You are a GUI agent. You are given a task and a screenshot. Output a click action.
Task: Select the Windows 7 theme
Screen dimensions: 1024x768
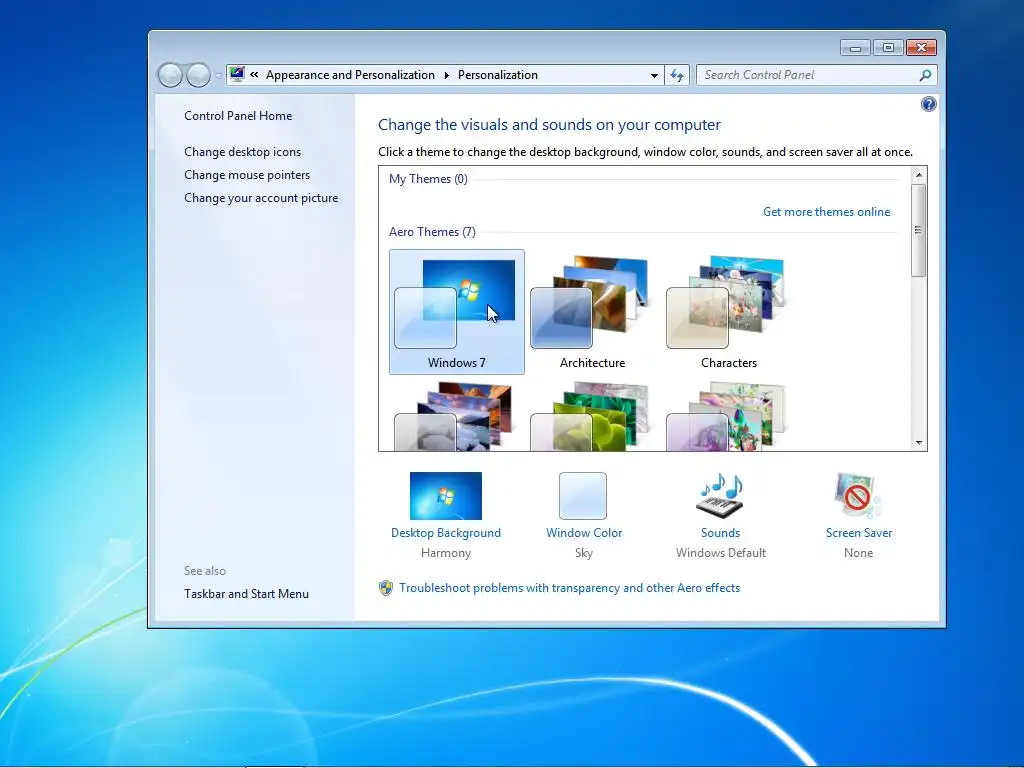tap(456, 312)
